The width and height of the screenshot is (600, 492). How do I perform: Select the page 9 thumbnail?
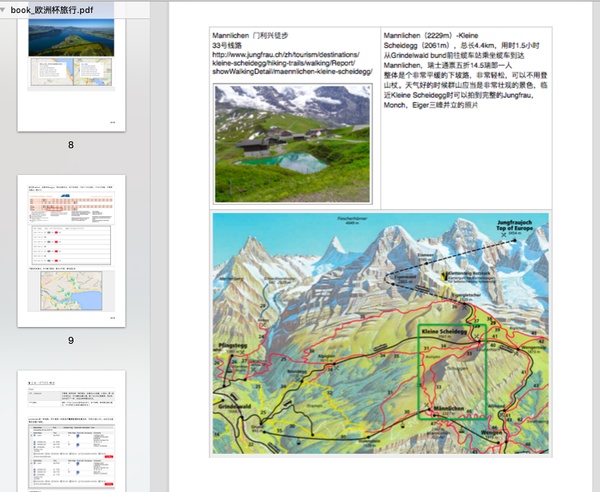coord(71,251)
